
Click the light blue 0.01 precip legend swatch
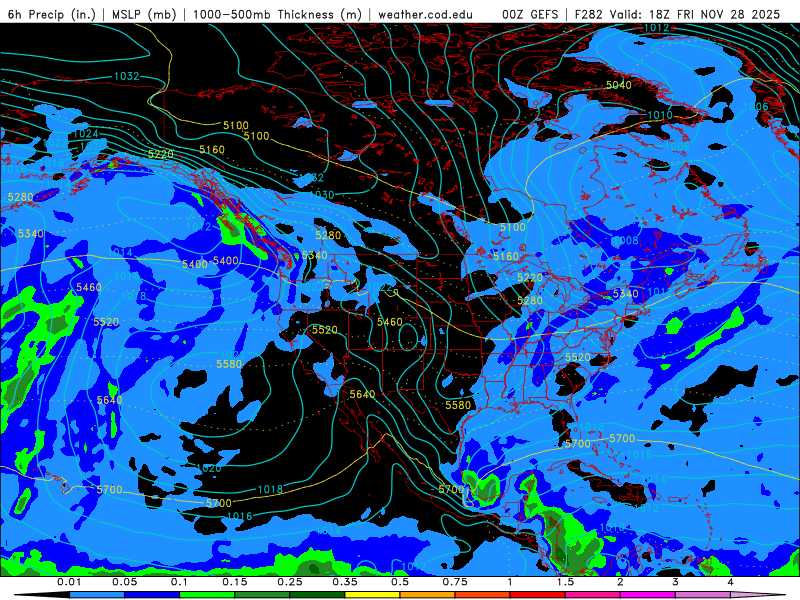pos(97,595)
